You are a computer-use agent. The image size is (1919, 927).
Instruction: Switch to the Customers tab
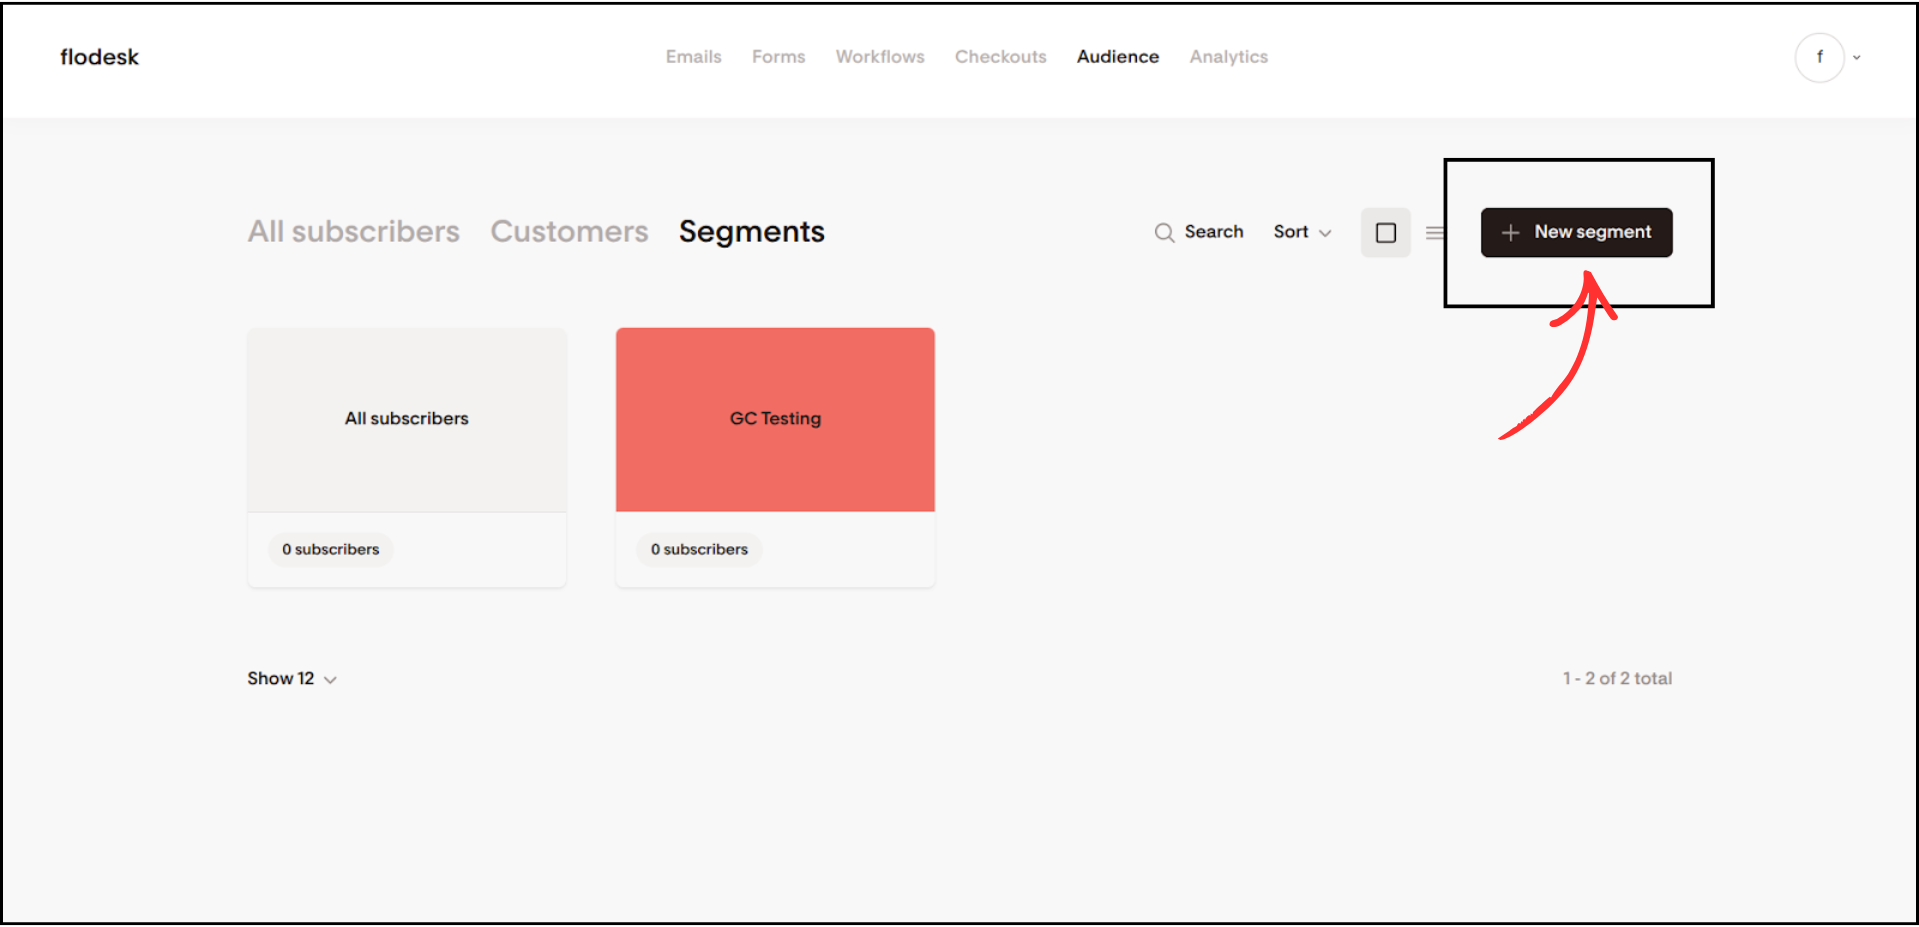pyautogui.click(x=568, y=231)
